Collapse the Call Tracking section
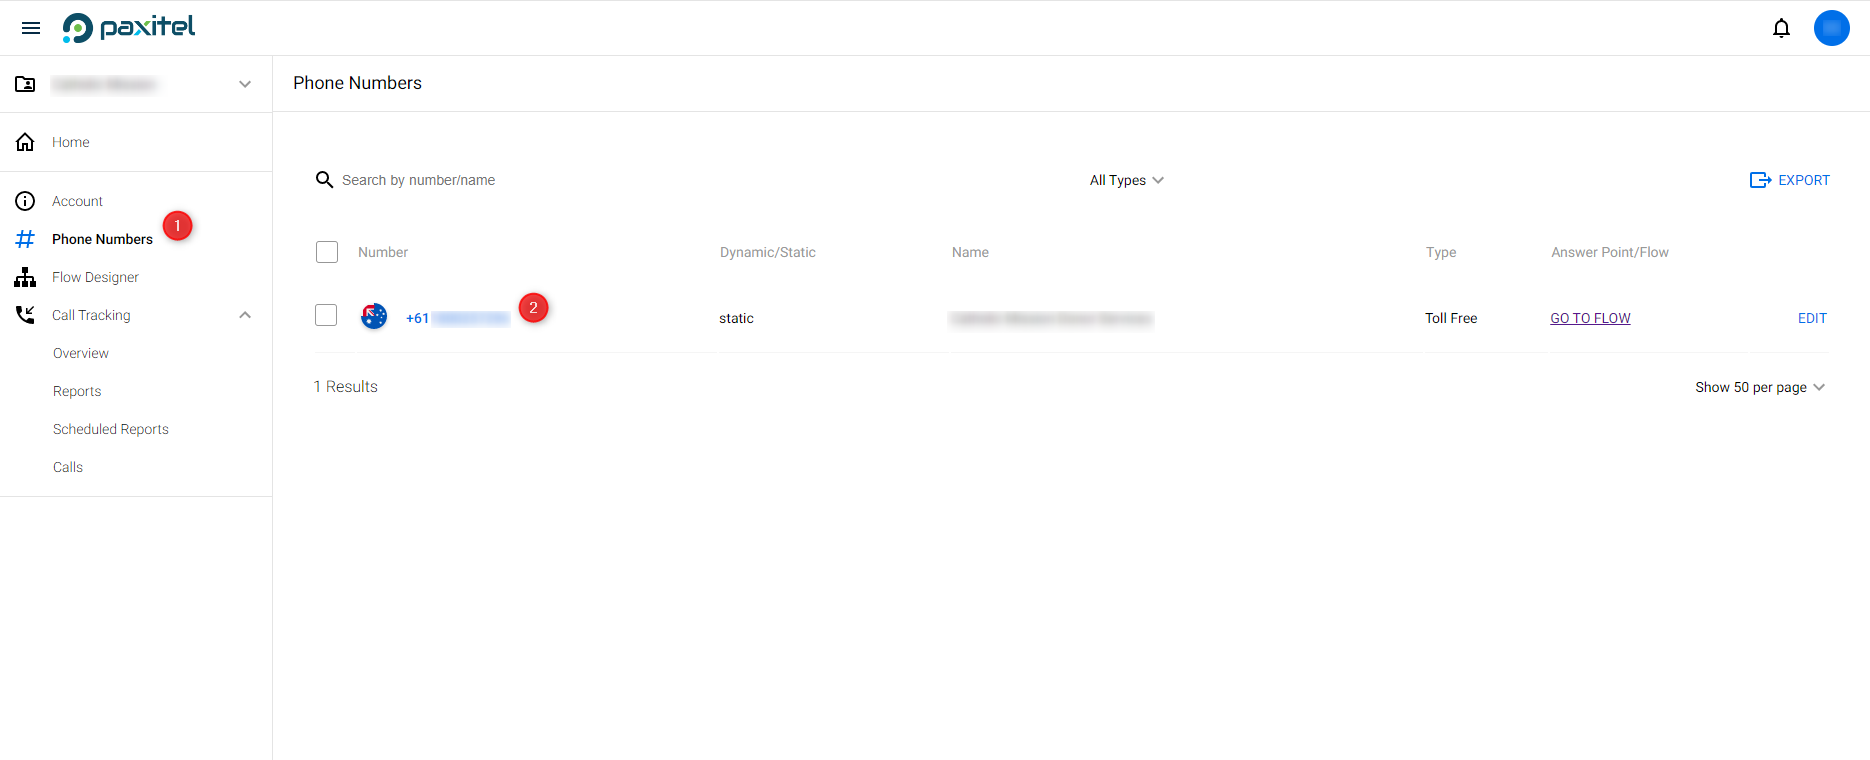Screen dimensions: 1870x760 tap(245, 315)
